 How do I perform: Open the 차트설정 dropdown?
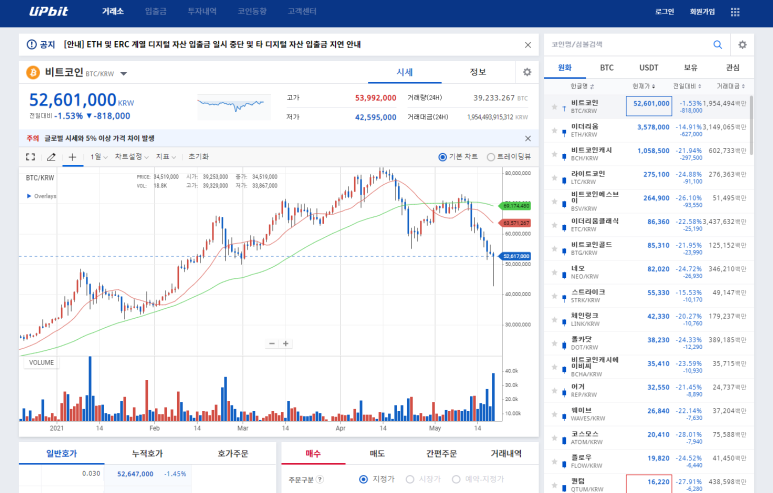pos(132,157)
